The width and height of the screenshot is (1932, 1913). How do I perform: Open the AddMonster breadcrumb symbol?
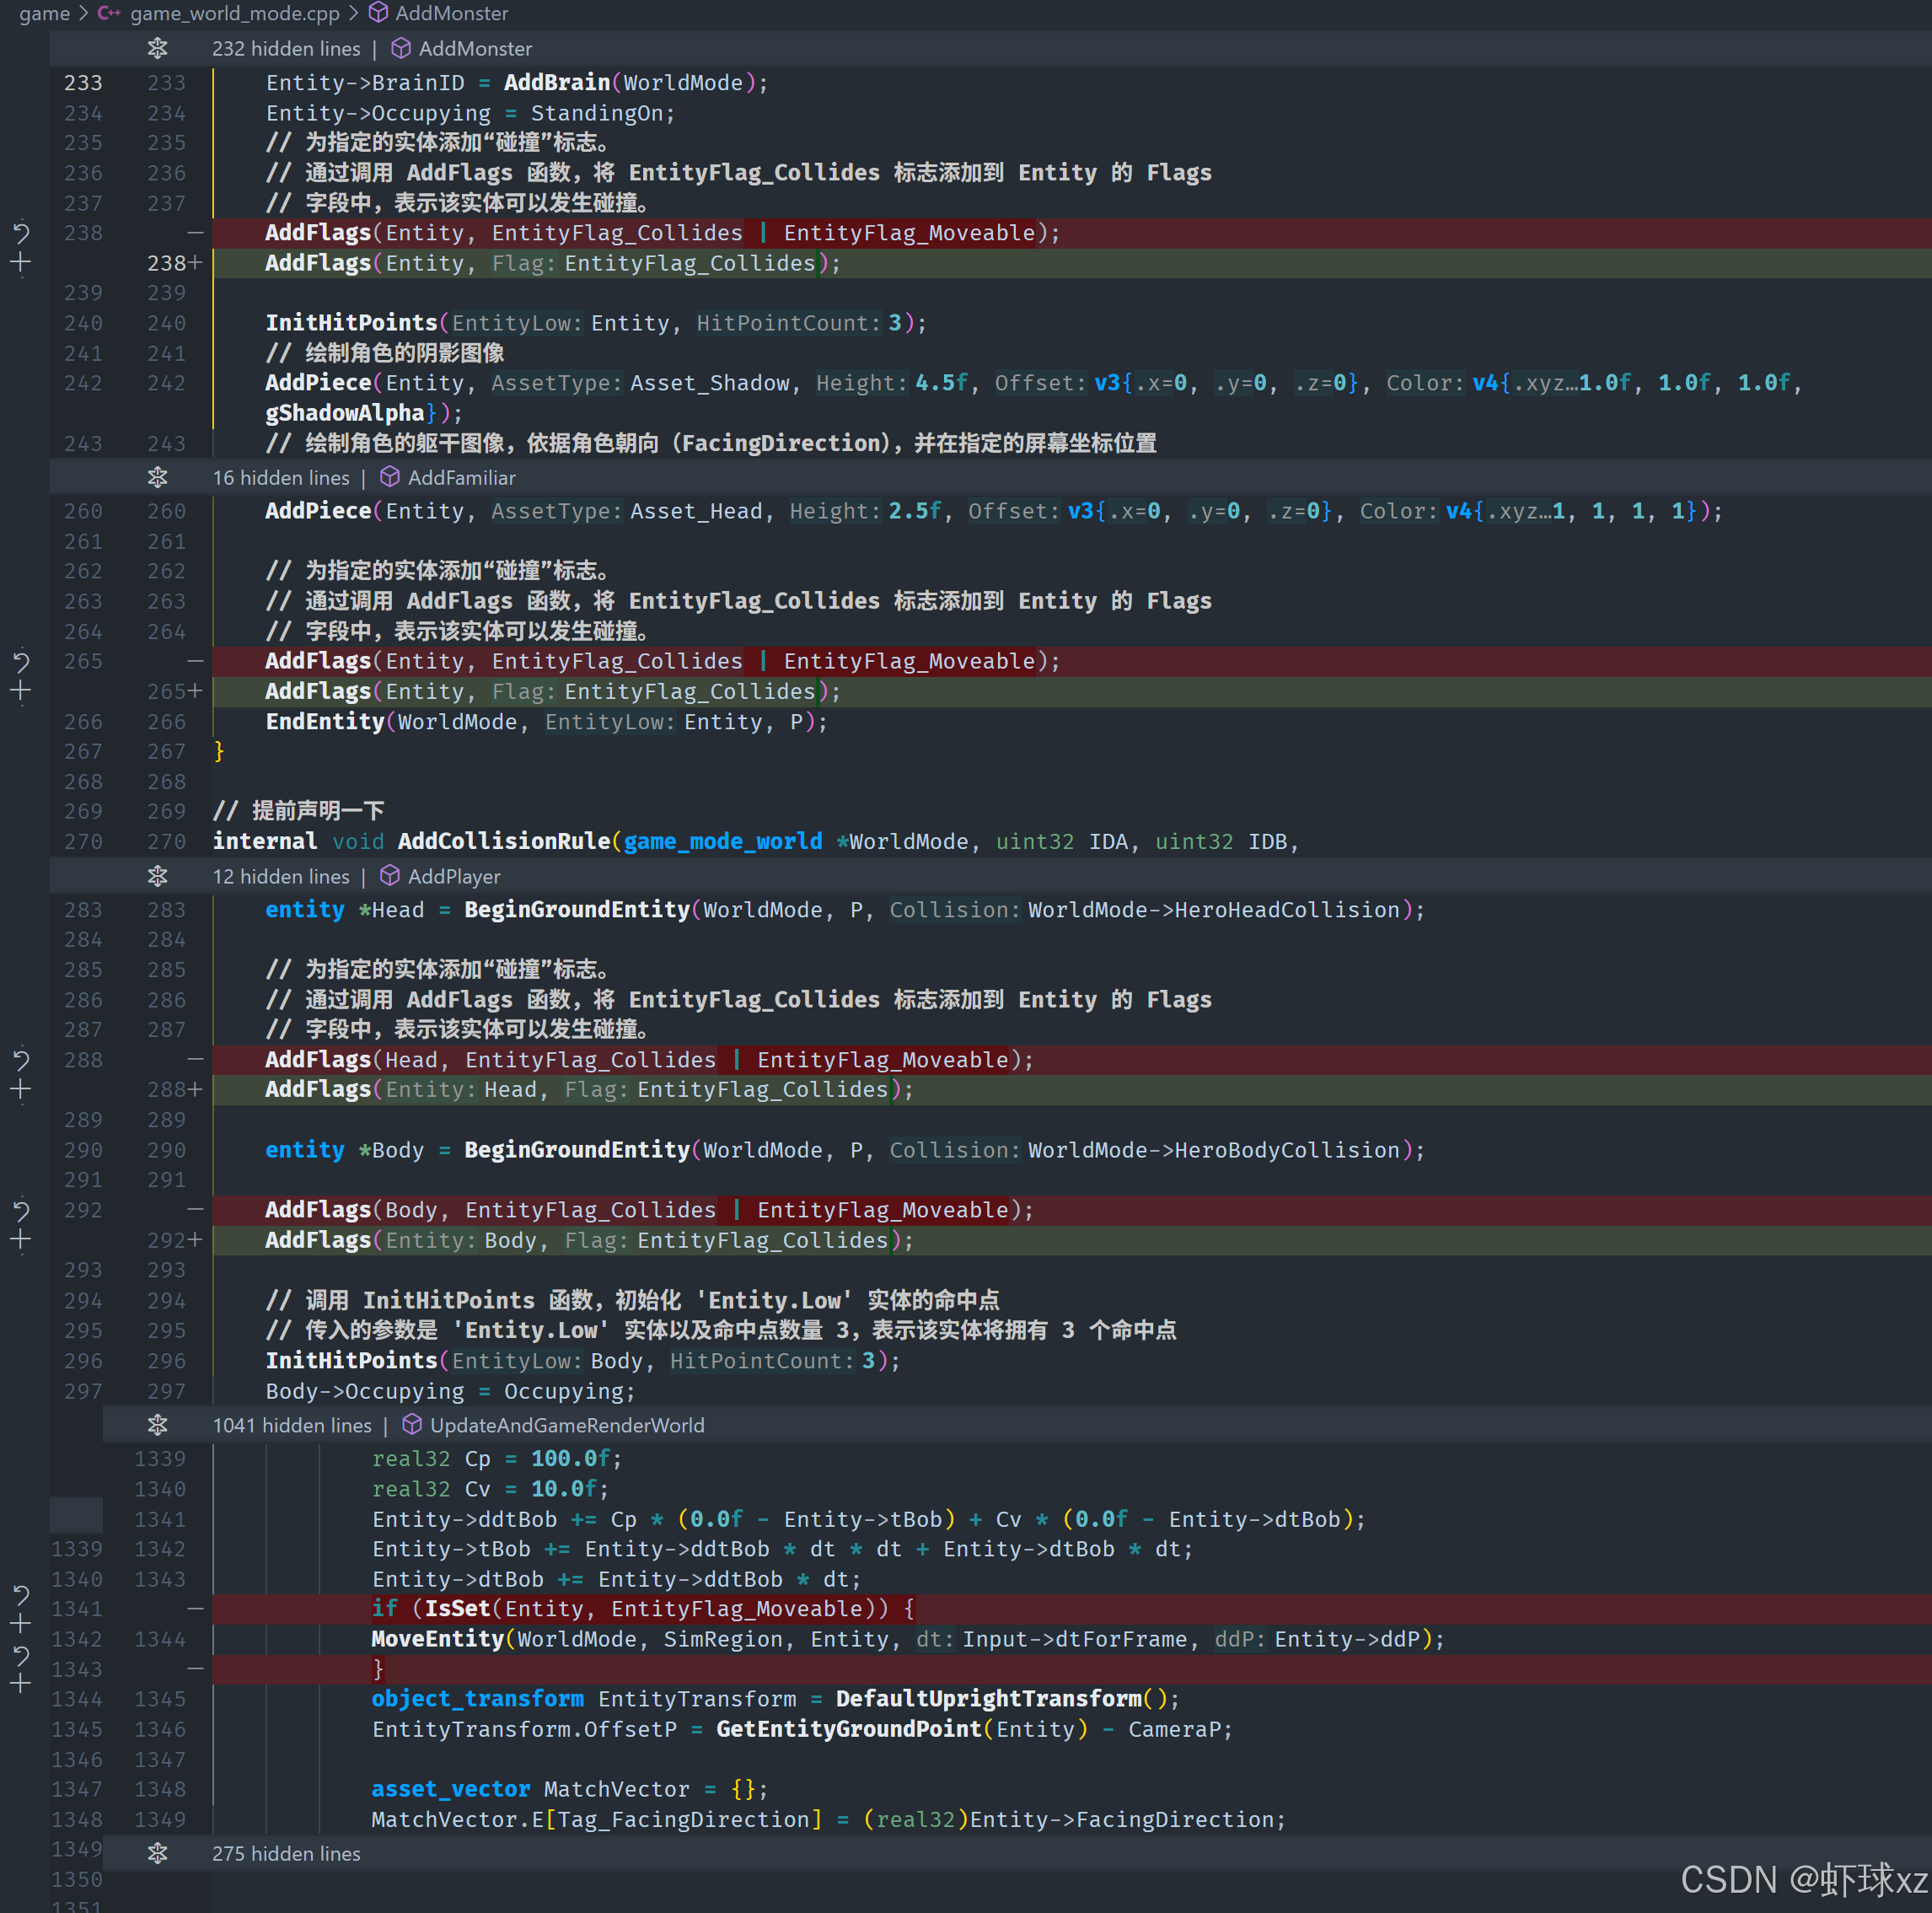[451, 13]
